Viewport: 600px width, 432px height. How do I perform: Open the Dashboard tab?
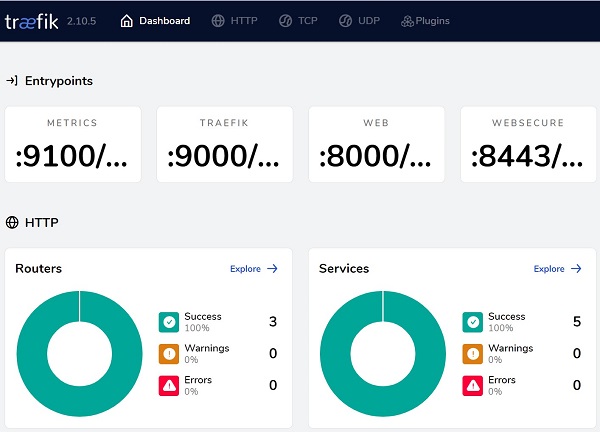pyautogui.click(x=155, y=21)
